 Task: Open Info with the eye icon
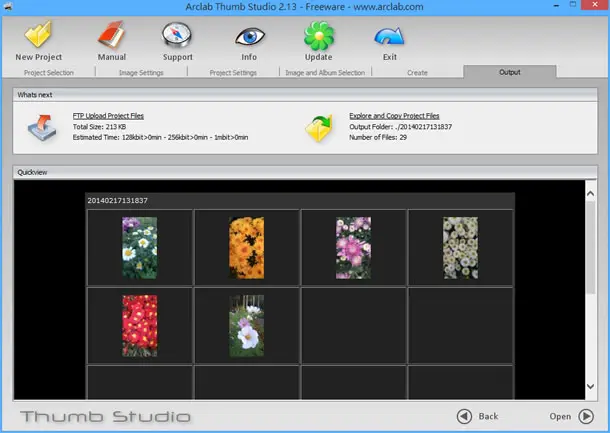(x=250, y=37)
